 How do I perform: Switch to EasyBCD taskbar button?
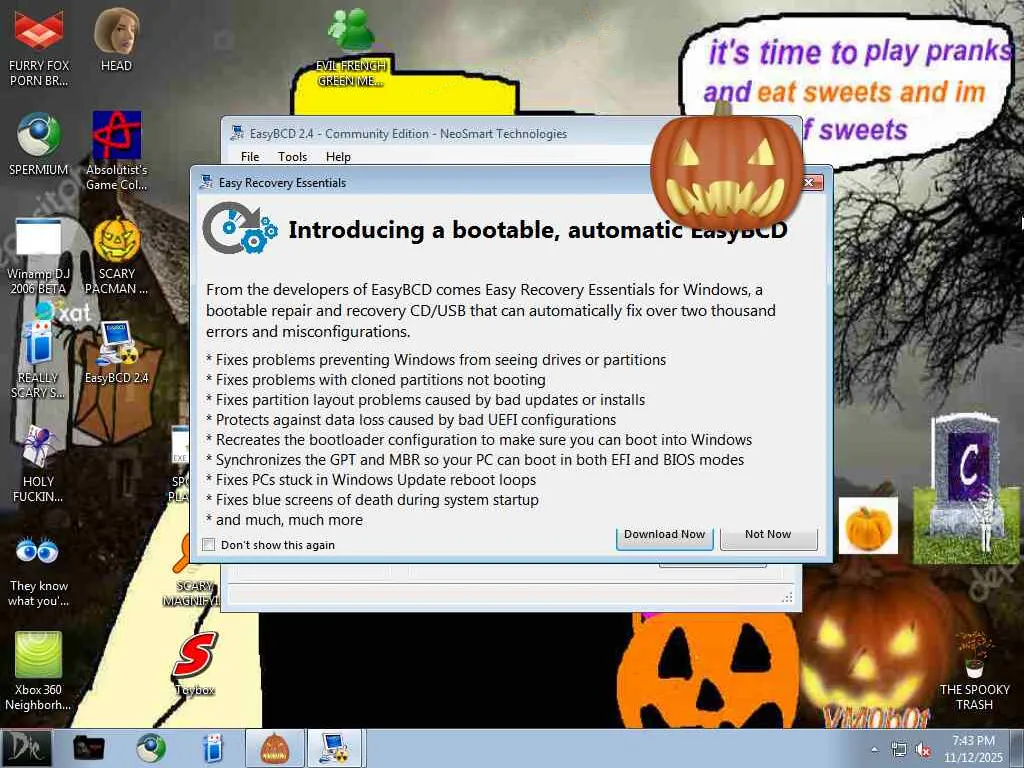coord(334,748)
